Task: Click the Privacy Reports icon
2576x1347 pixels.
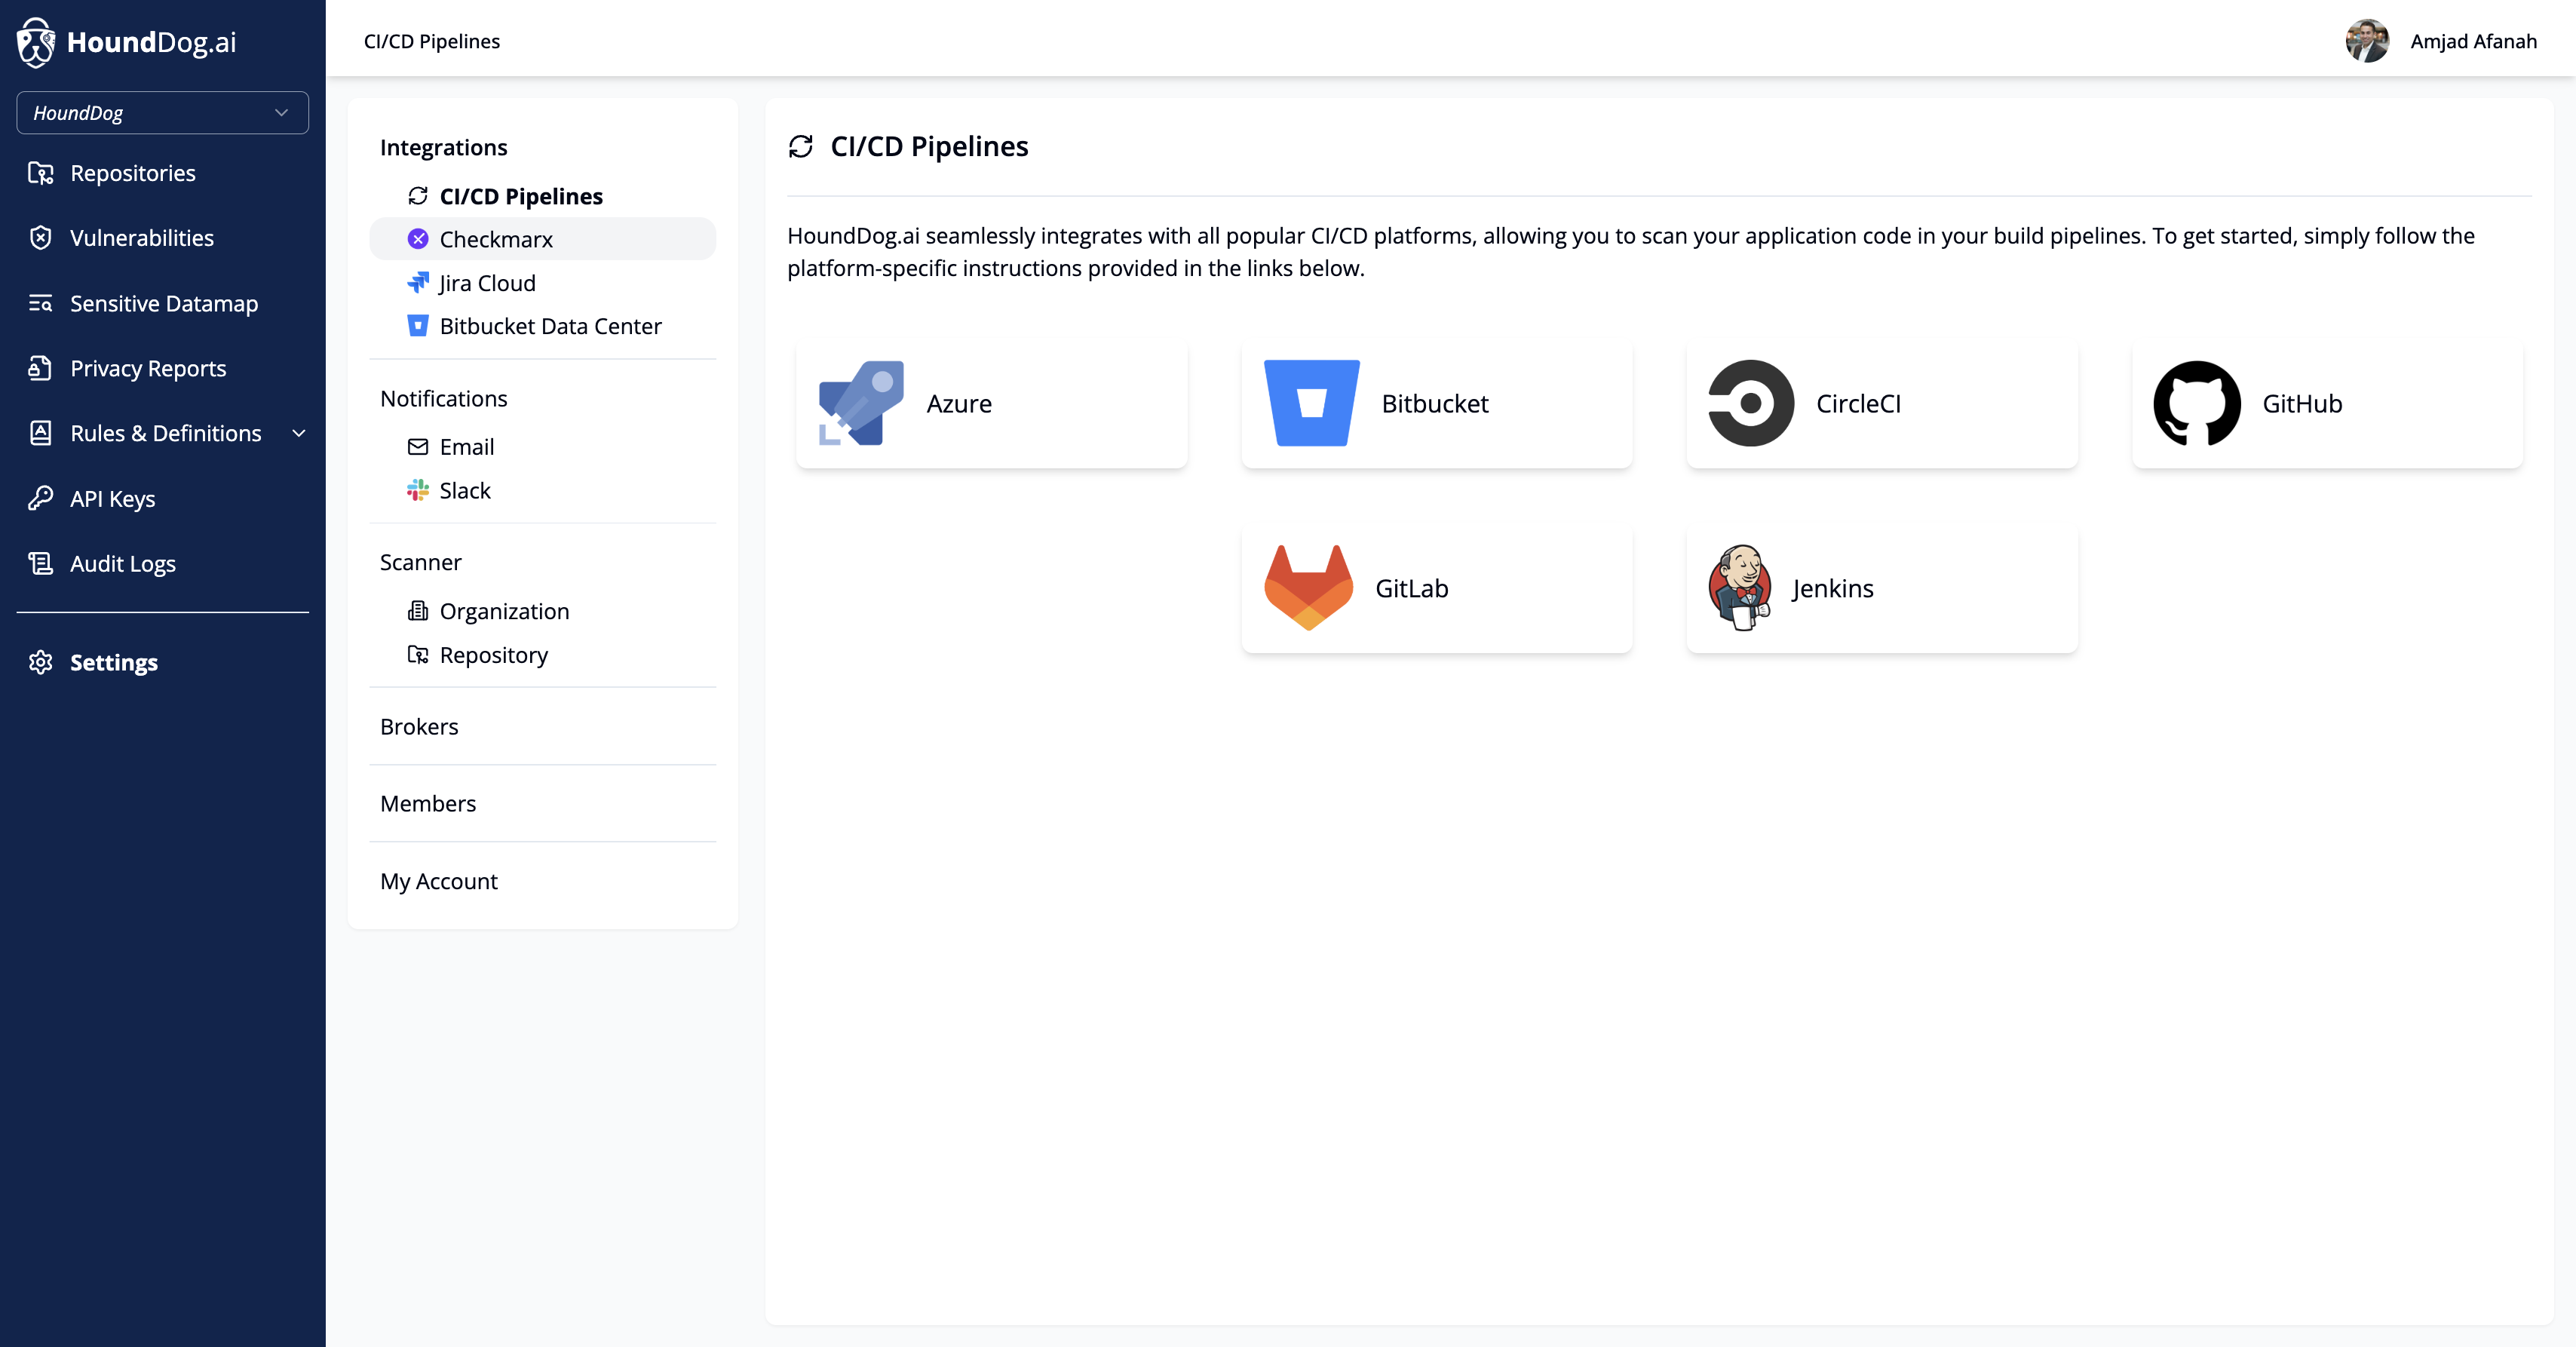Action: pos(40,368)
